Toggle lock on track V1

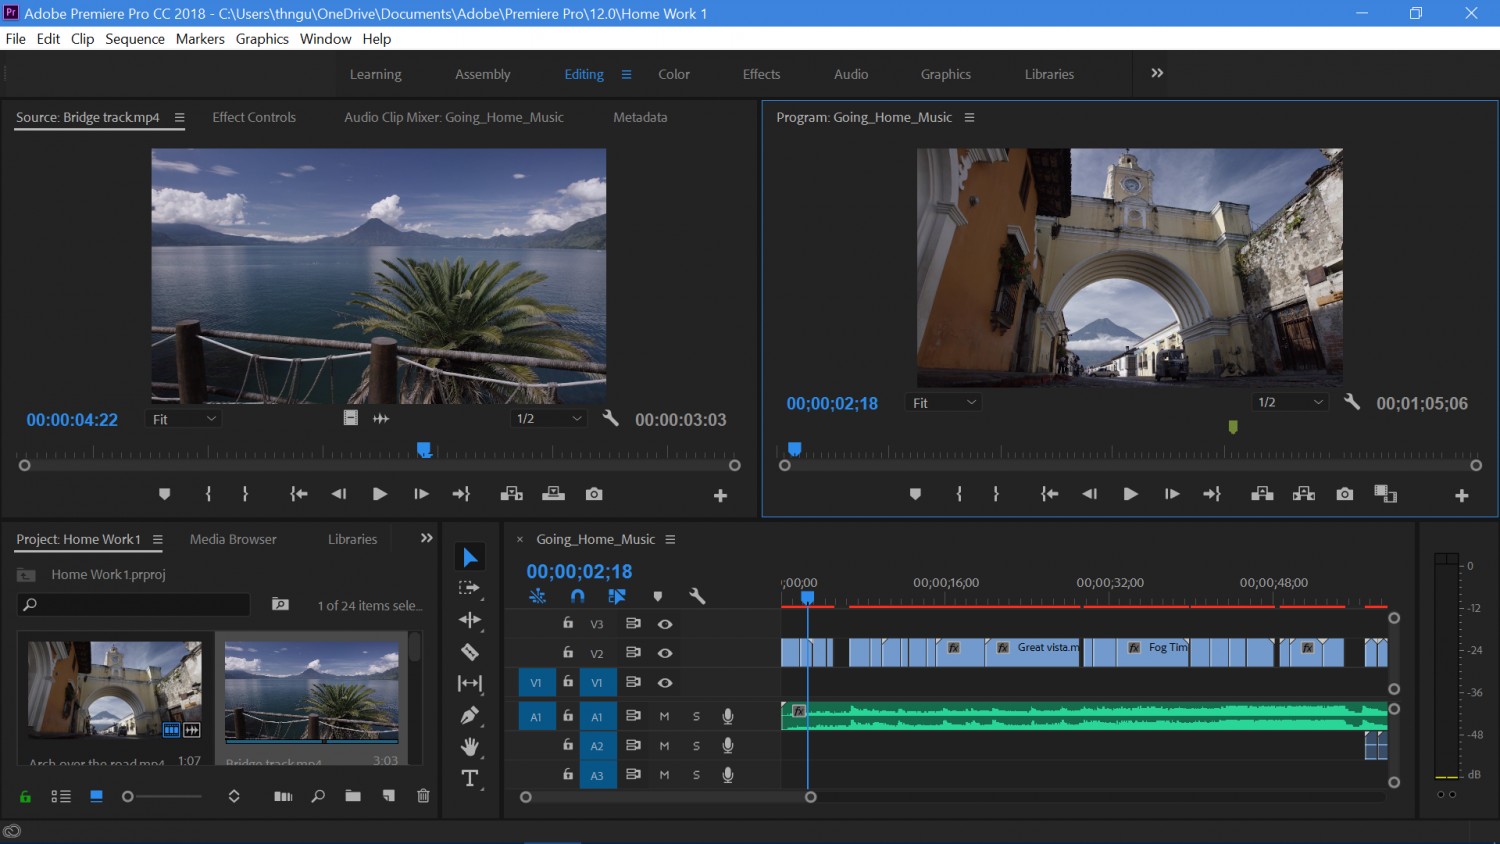click(x=568, y=682)
